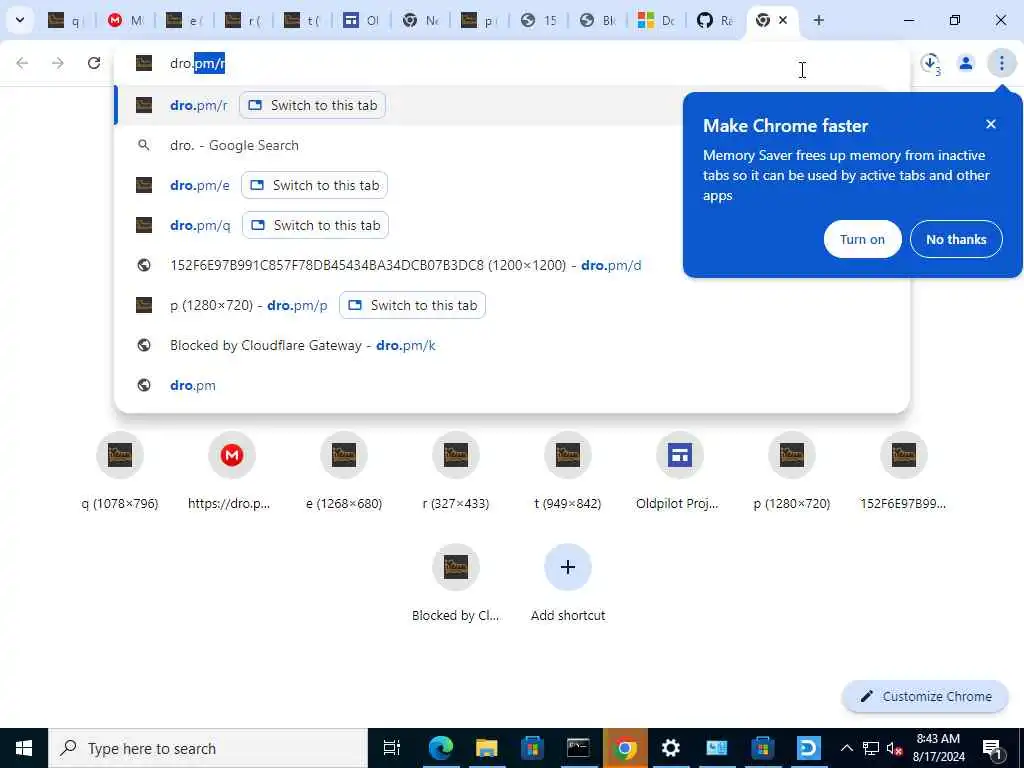Select the plain dro.pm suggestion
1024x768 pixels.
pos(193,385)
